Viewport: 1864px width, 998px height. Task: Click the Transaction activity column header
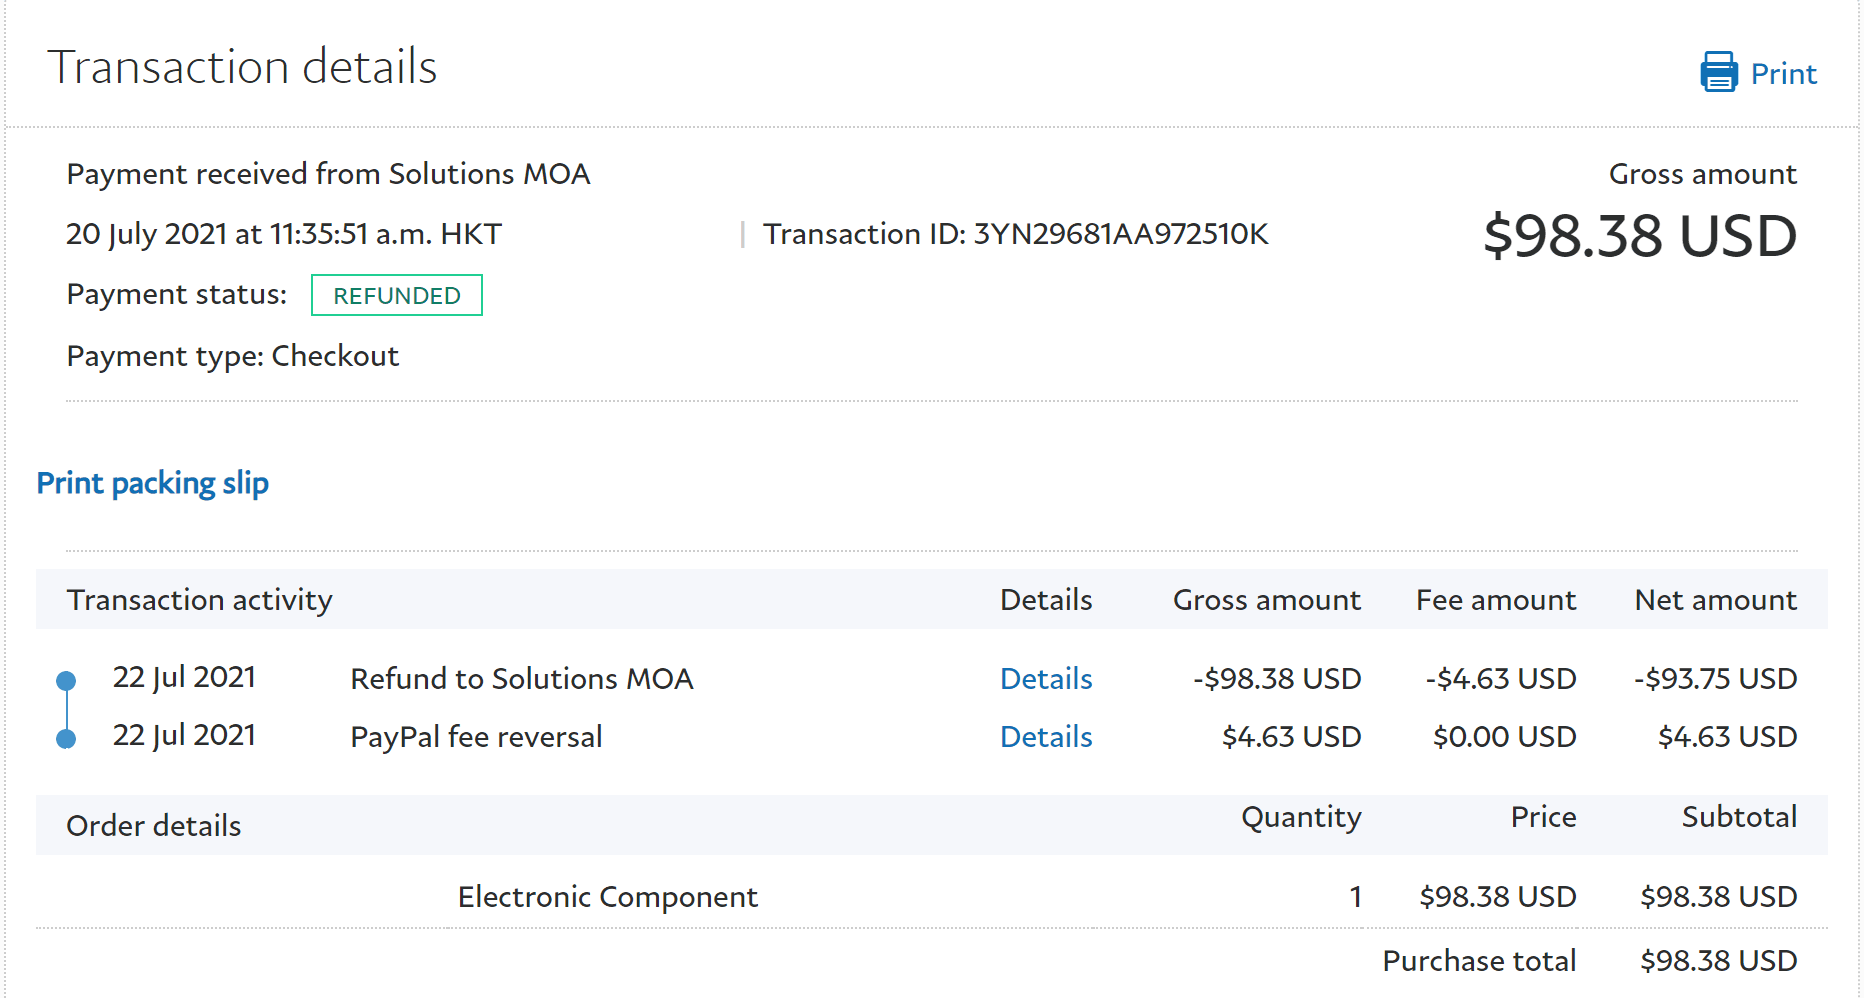click(x=199, y=600)
